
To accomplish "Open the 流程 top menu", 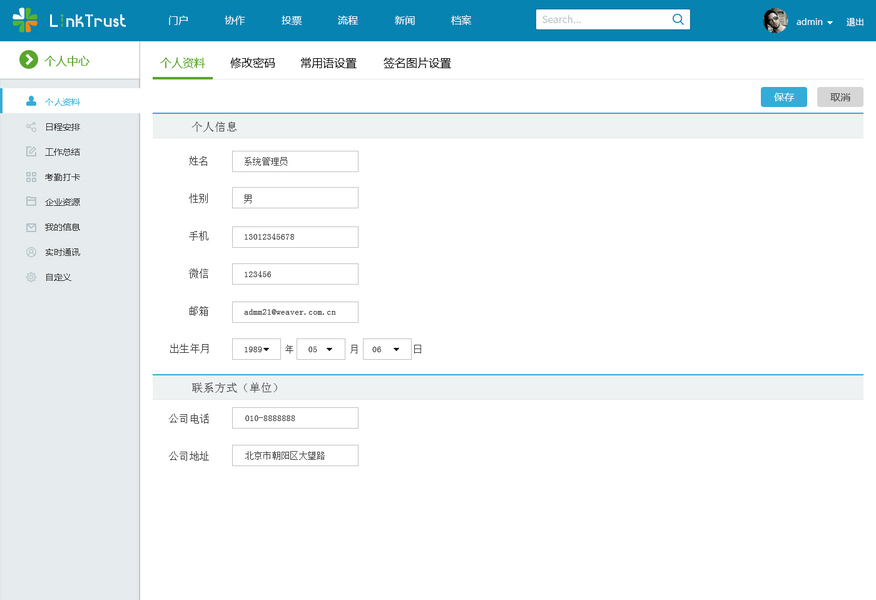I will pos(348,20).
